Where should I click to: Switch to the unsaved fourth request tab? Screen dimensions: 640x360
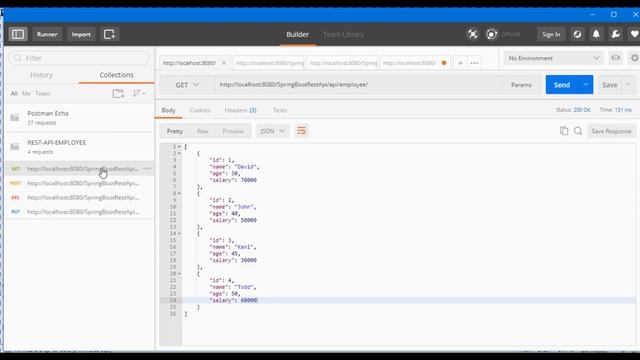tap(415, 63)
